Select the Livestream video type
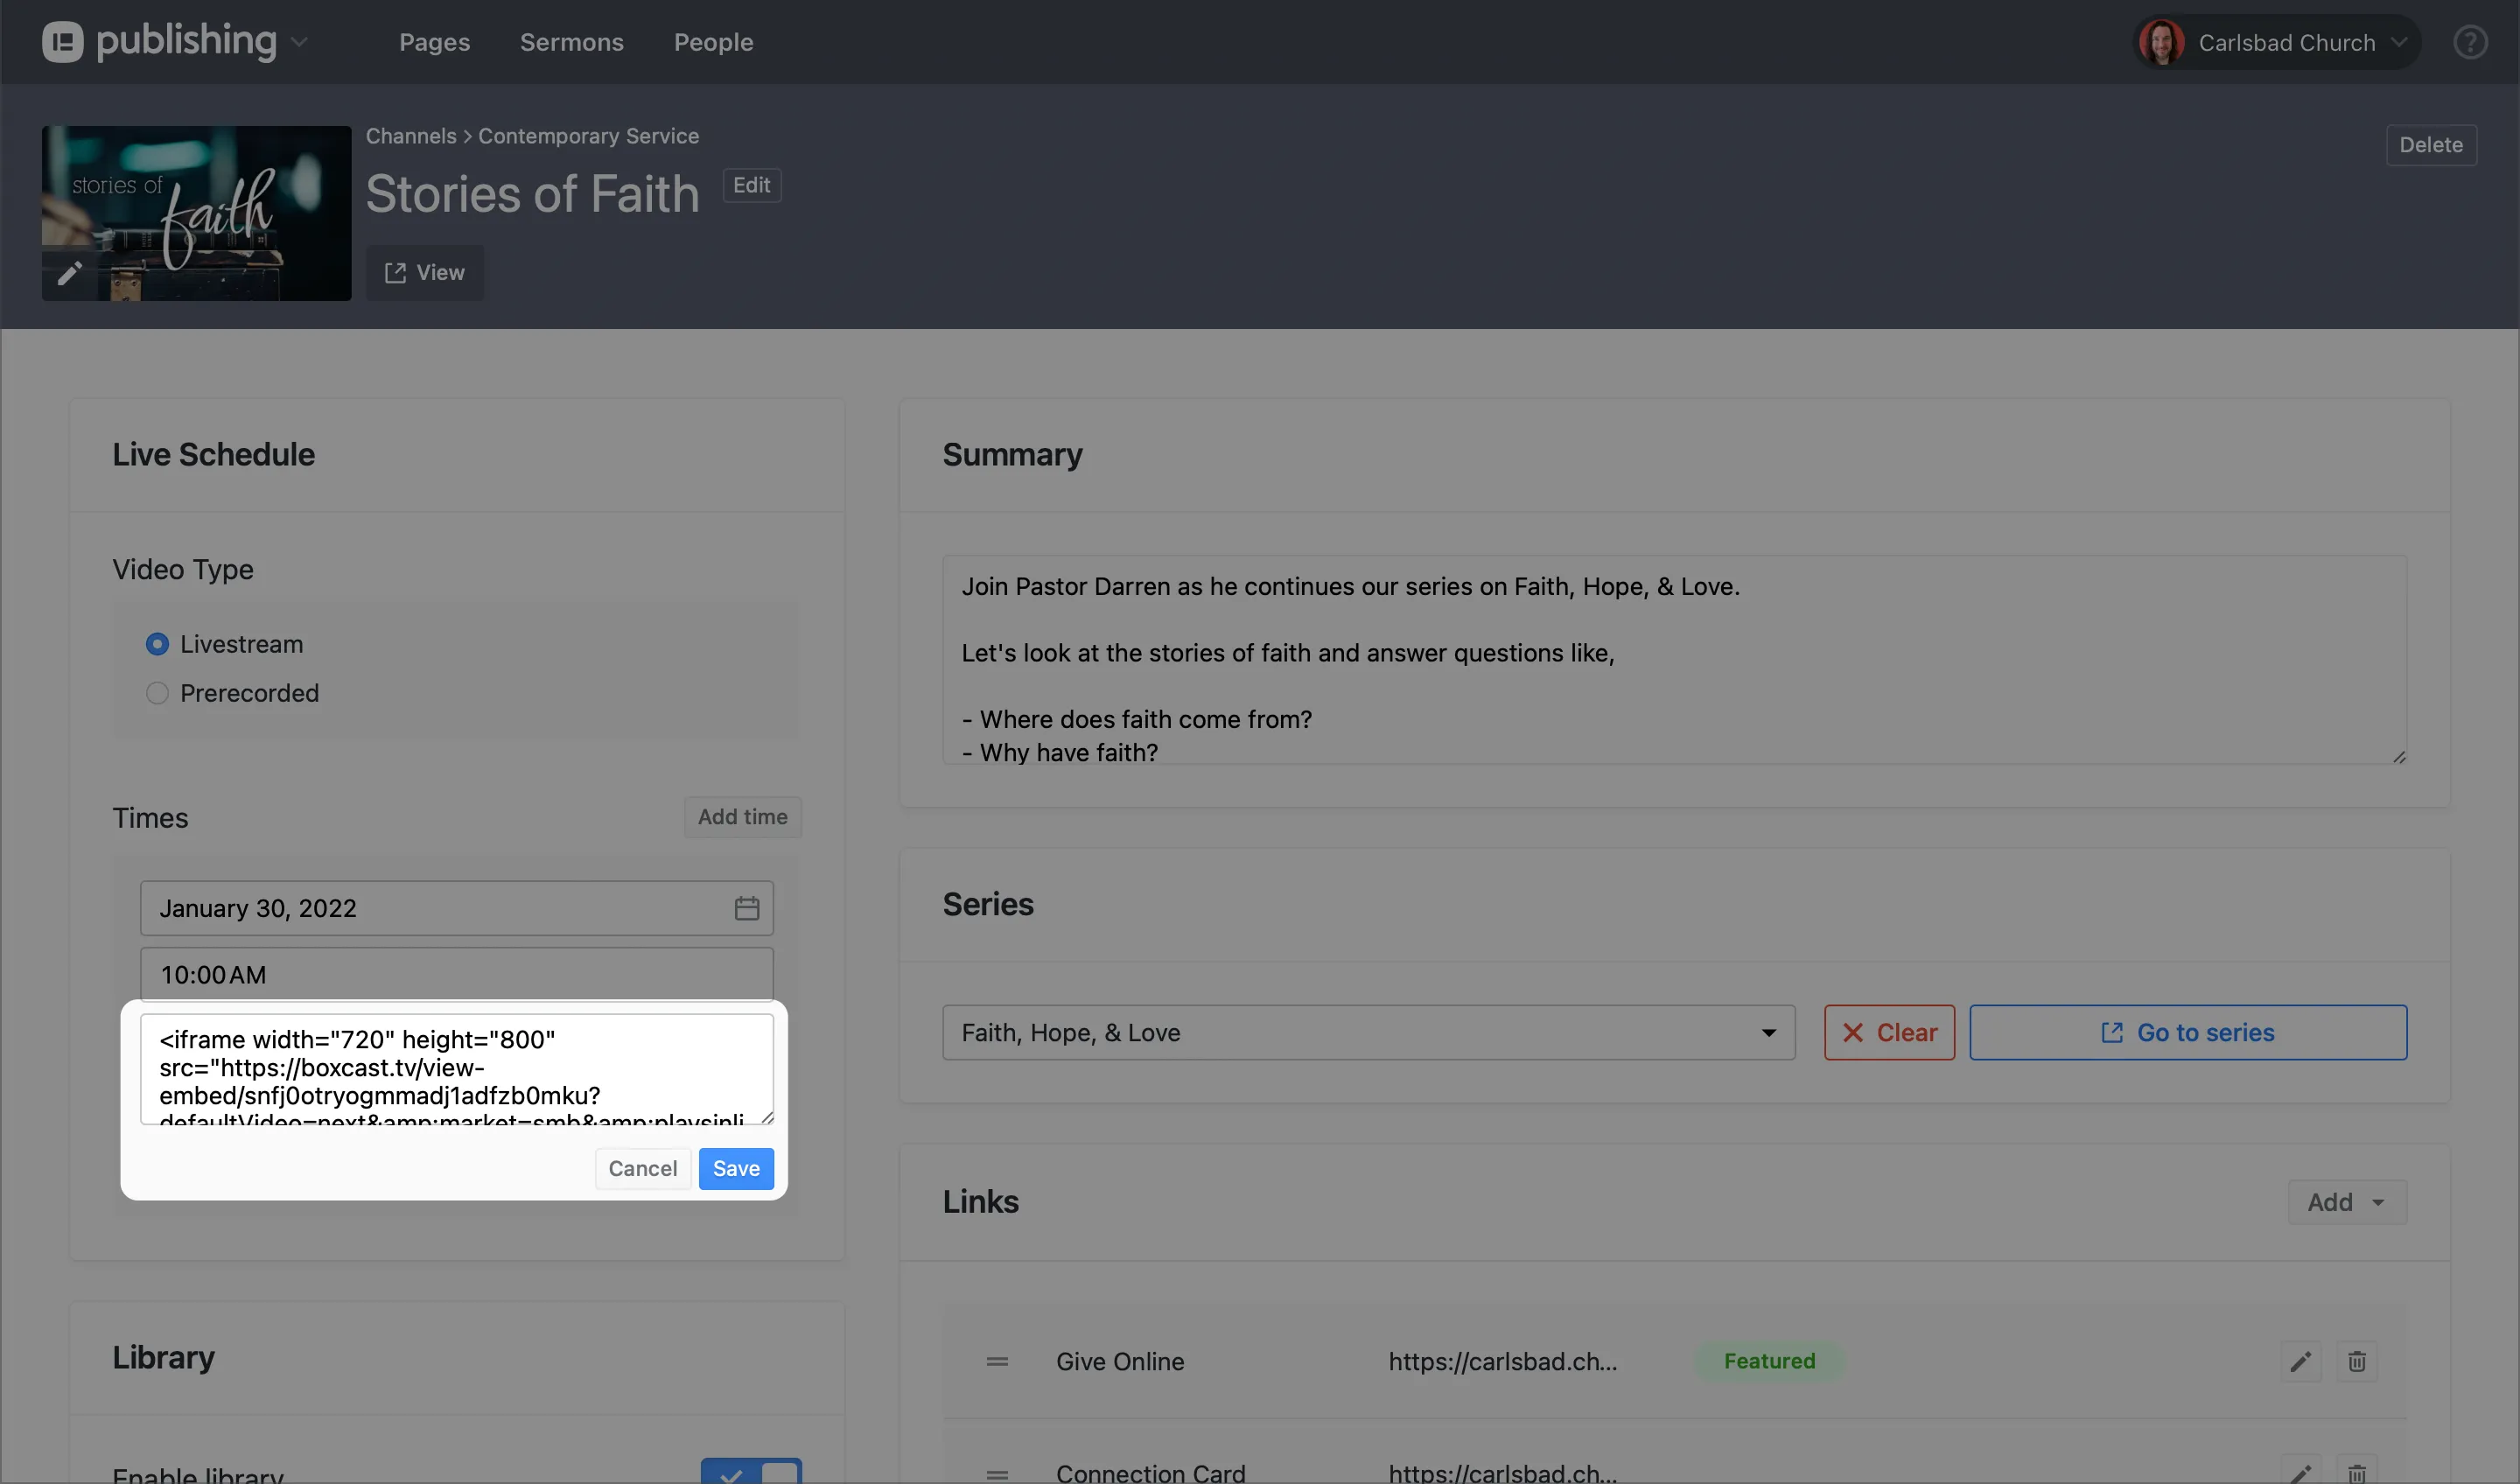Viewport: 2520px width, 1484px height. pos(157,643)
